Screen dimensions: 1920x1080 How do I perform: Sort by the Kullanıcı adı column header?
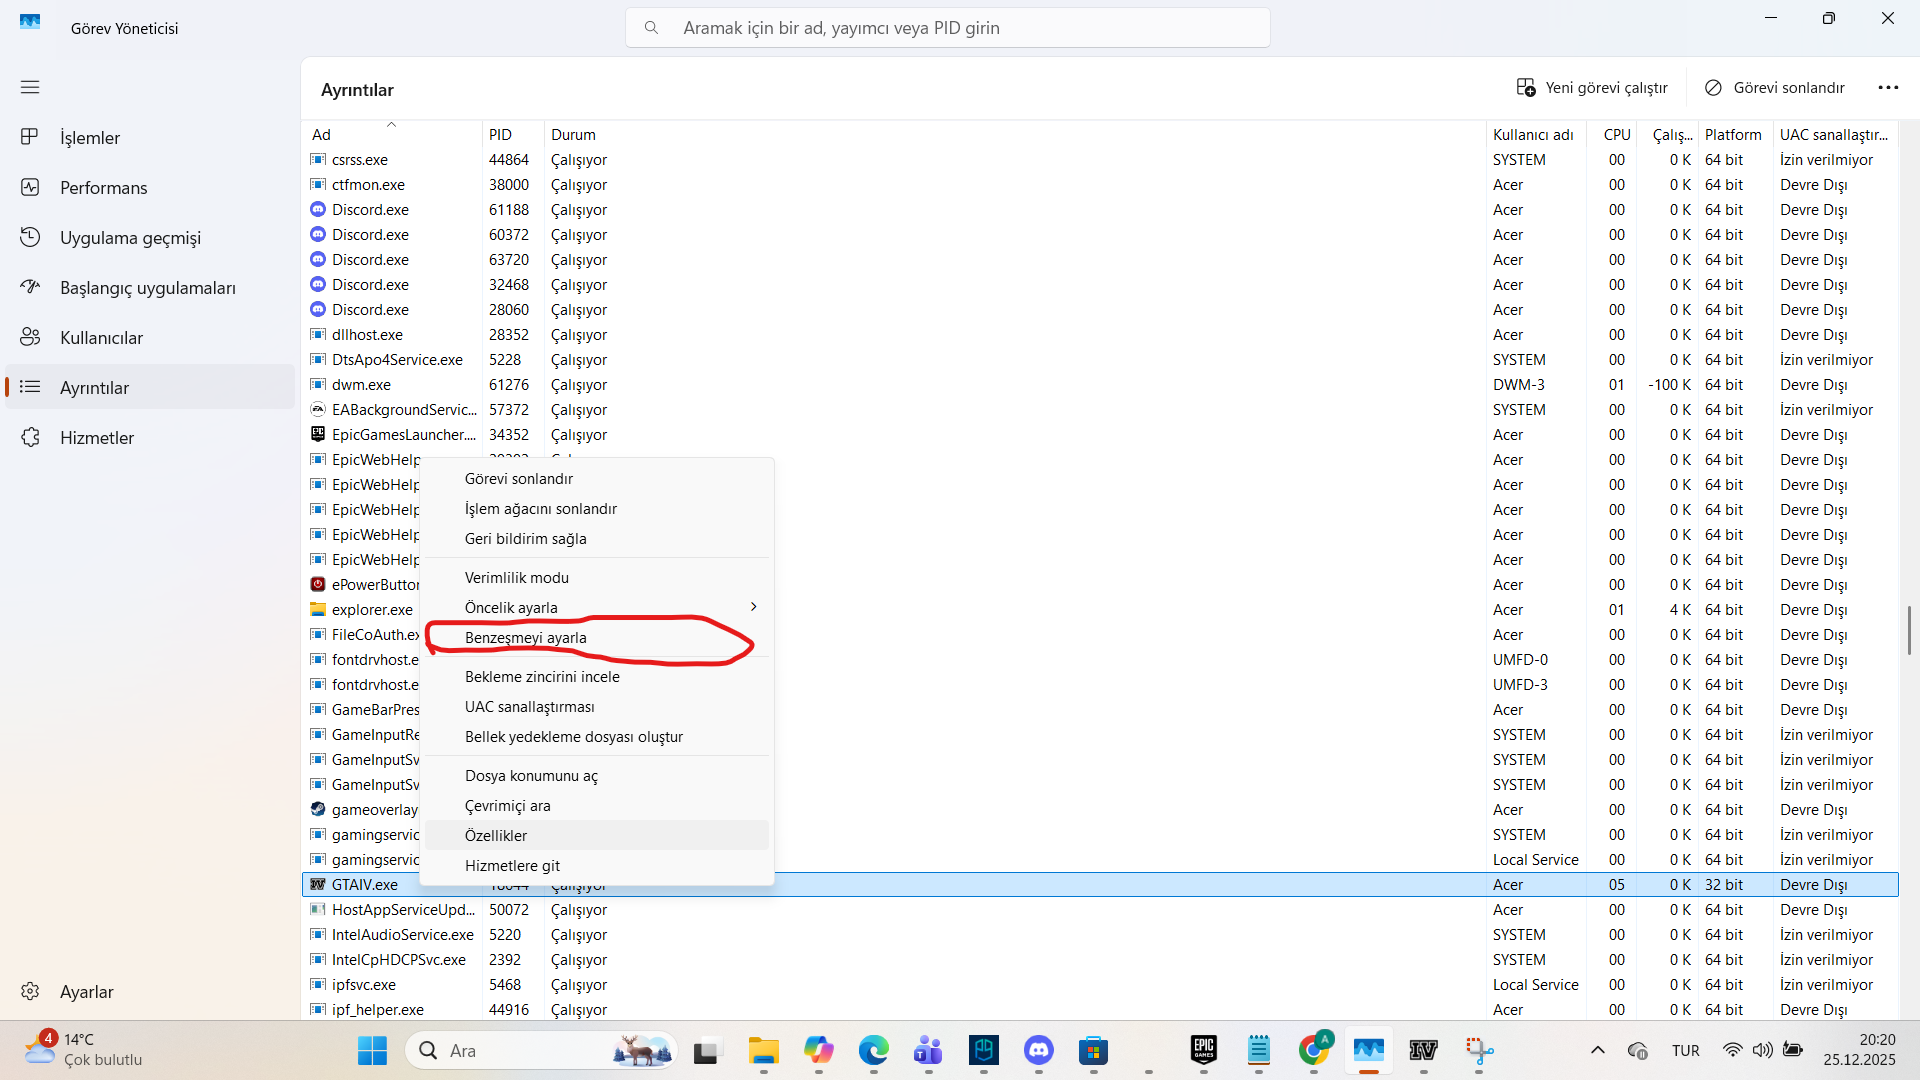[x=1536, y=134]
